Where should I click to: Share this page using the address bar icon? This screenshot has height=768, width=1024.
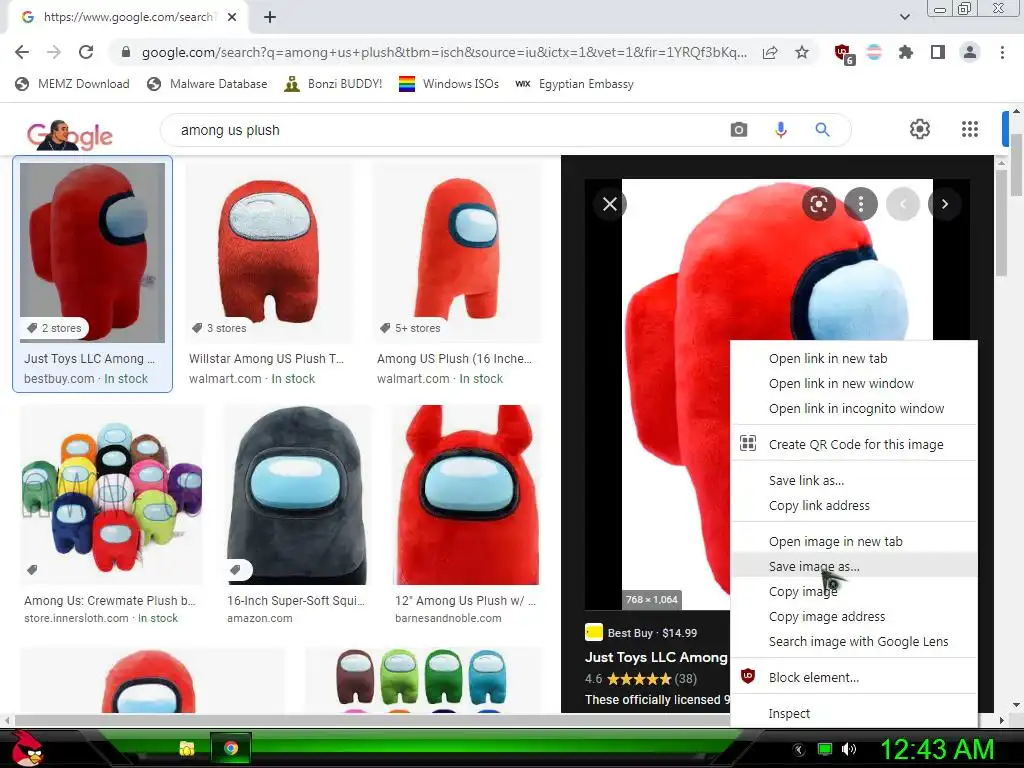[x=770, y=52]
